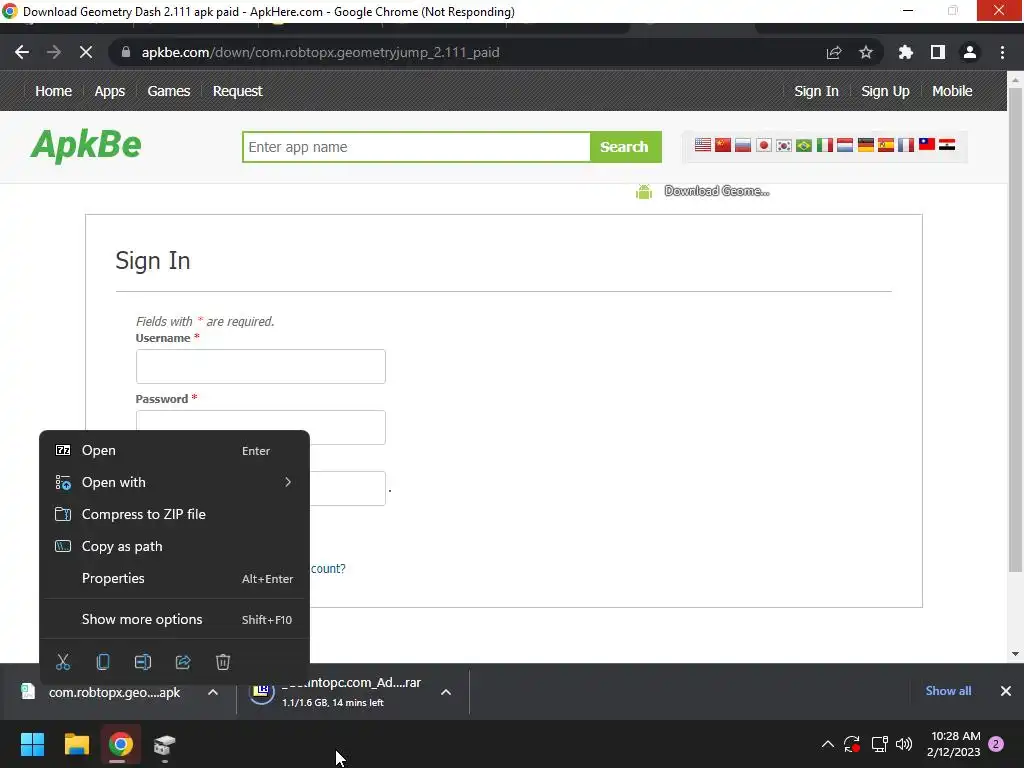1024x768 pixels.
Task: Share this page via address bar icon
Action: tap(834, 52)
